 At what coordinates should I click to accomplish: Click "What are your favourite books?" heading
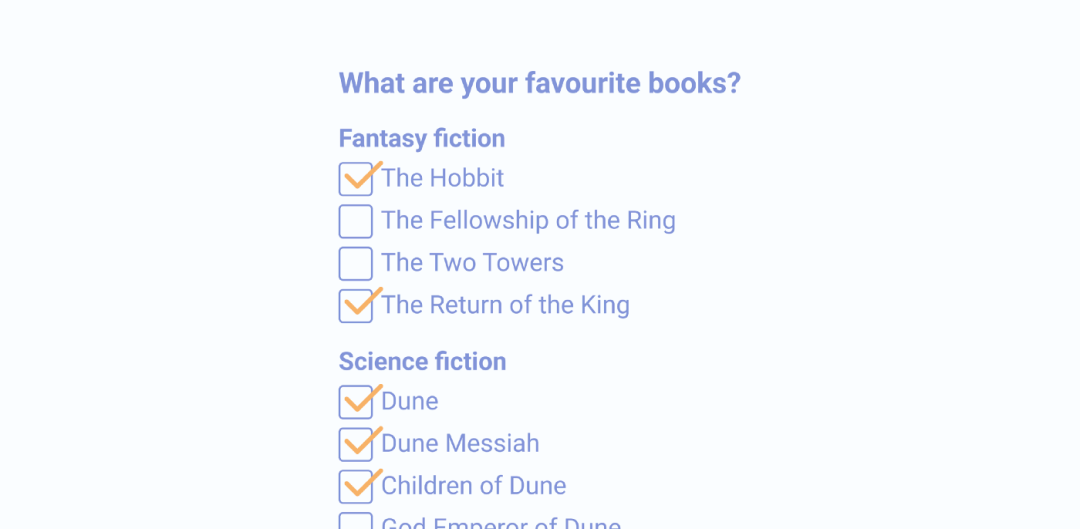point(540,83)
